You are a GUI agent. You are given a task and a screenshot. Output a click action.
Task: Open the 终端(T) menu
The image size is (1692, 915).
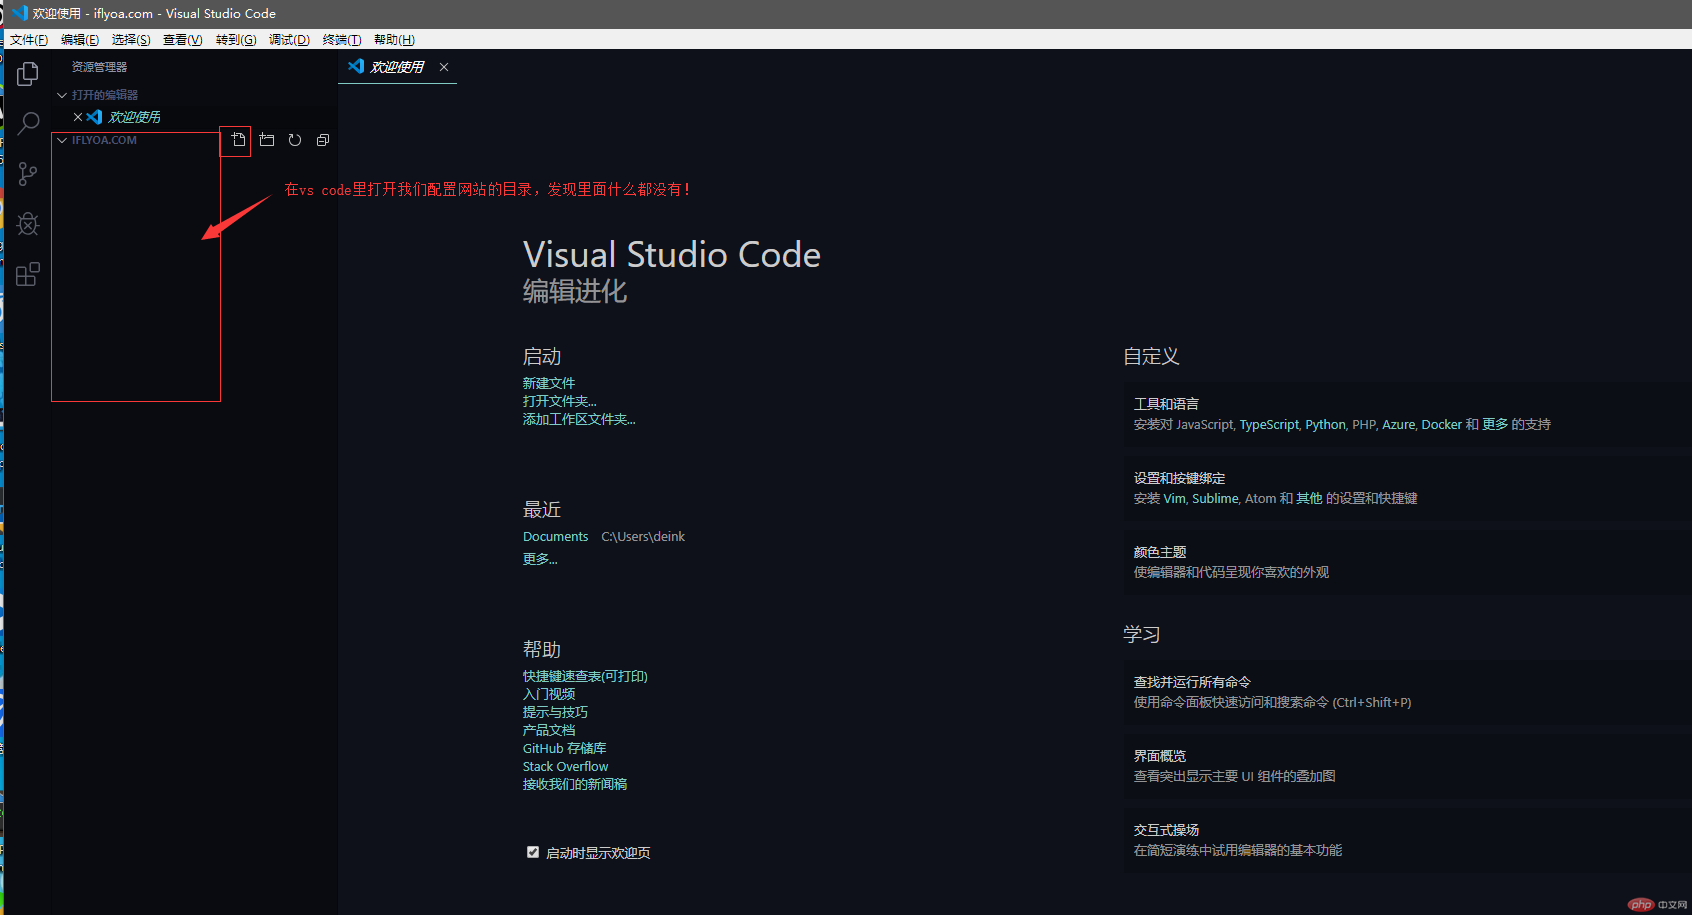pyautogui.click(x=342, y=40)
